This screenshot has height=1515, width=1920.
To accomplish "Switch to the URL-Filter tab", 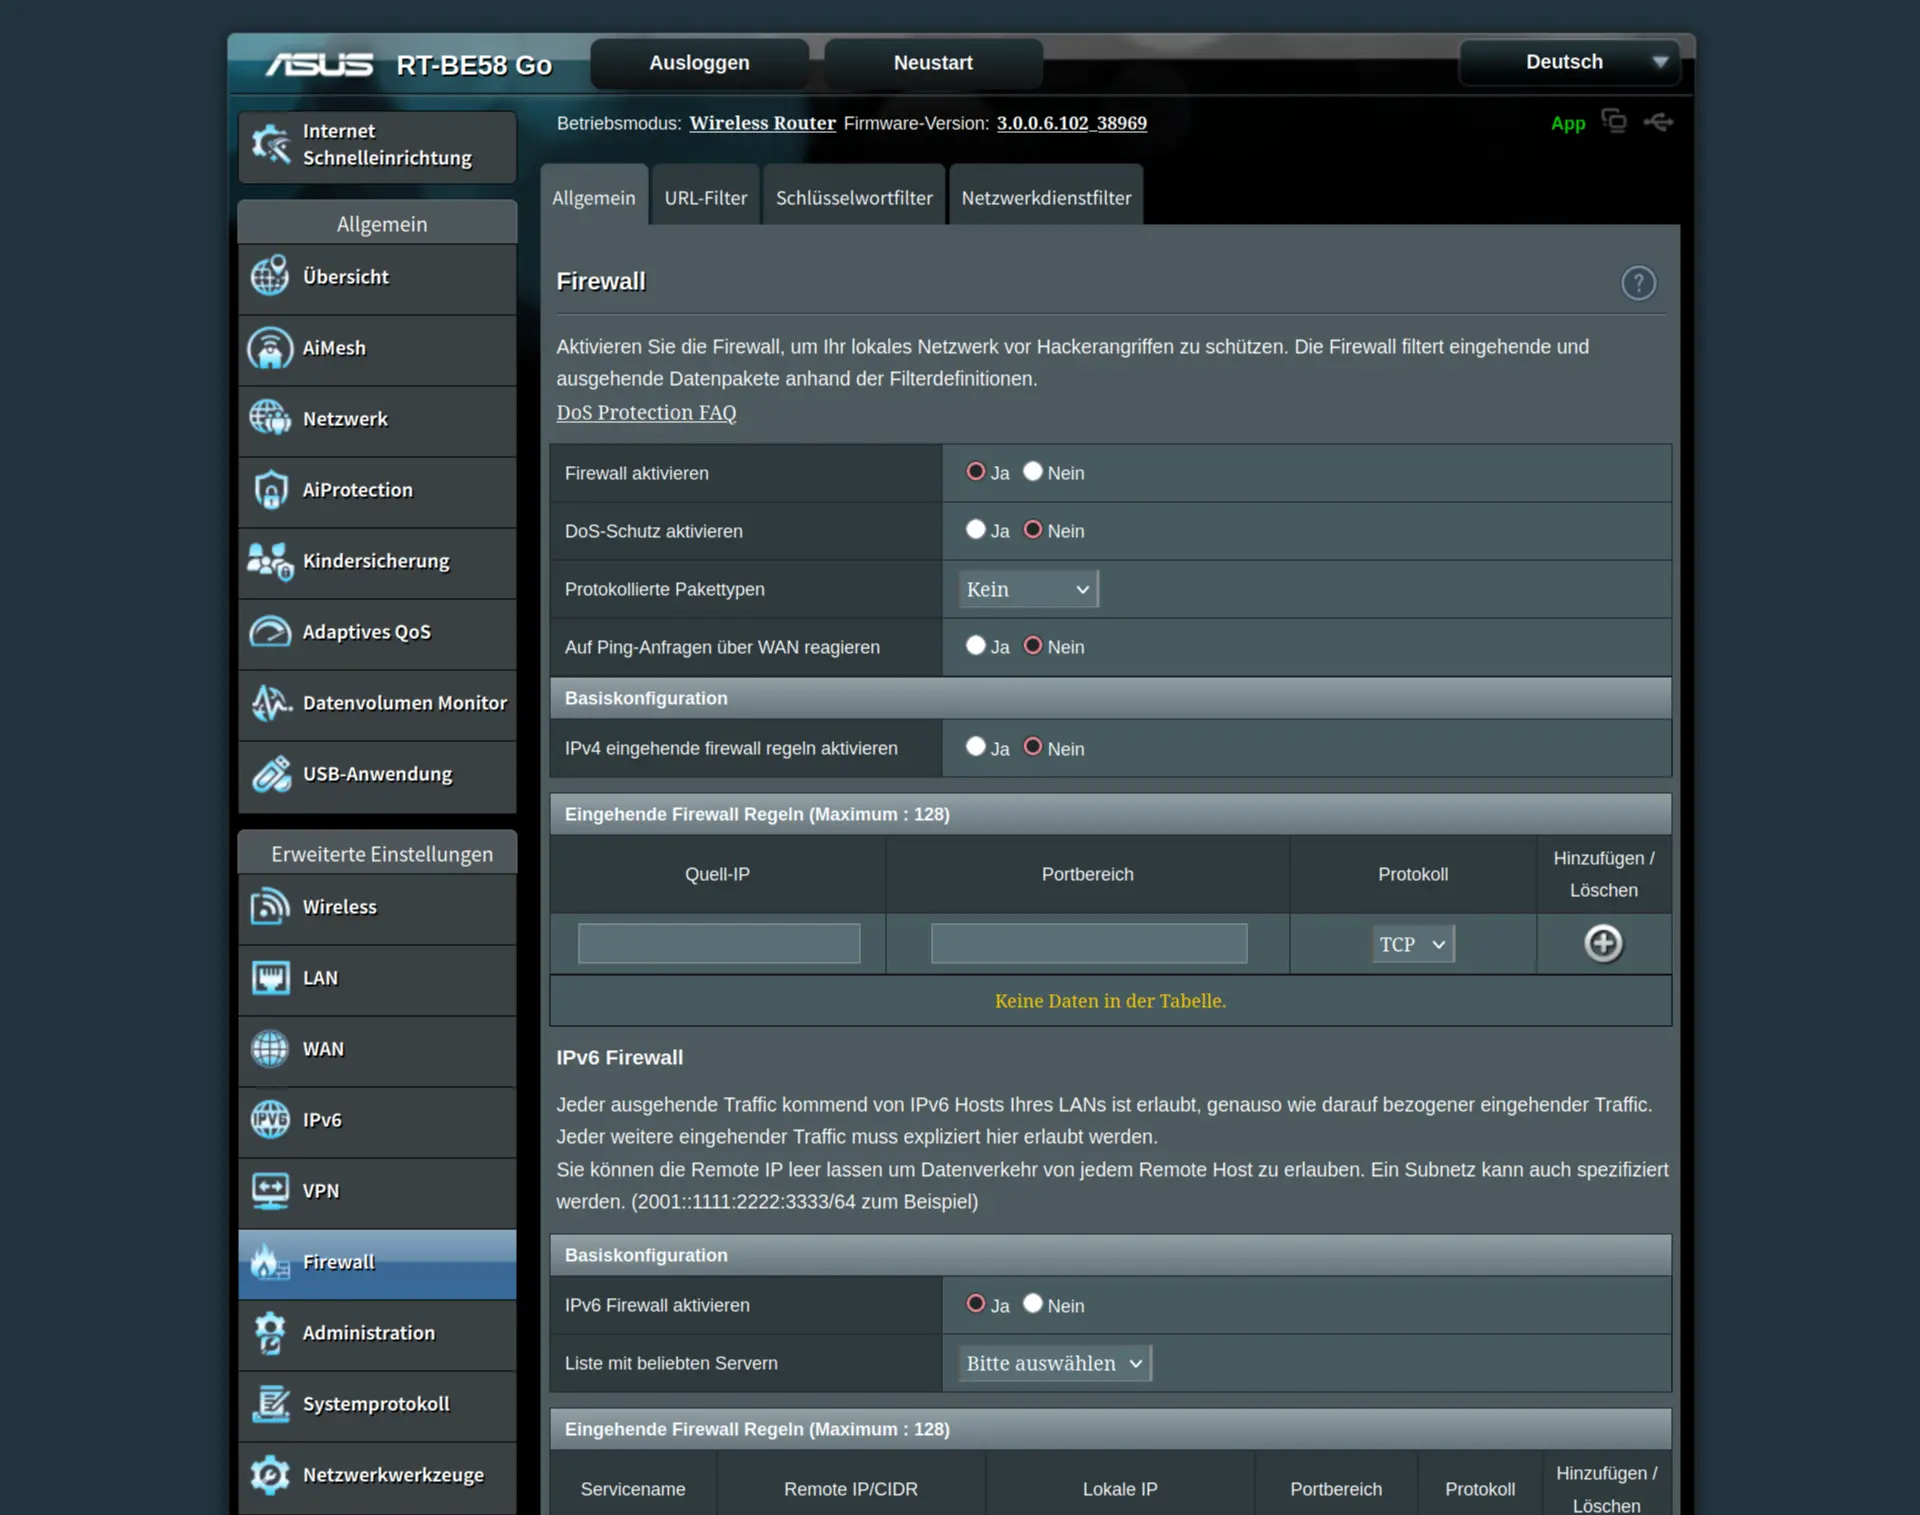I will 705,198.
